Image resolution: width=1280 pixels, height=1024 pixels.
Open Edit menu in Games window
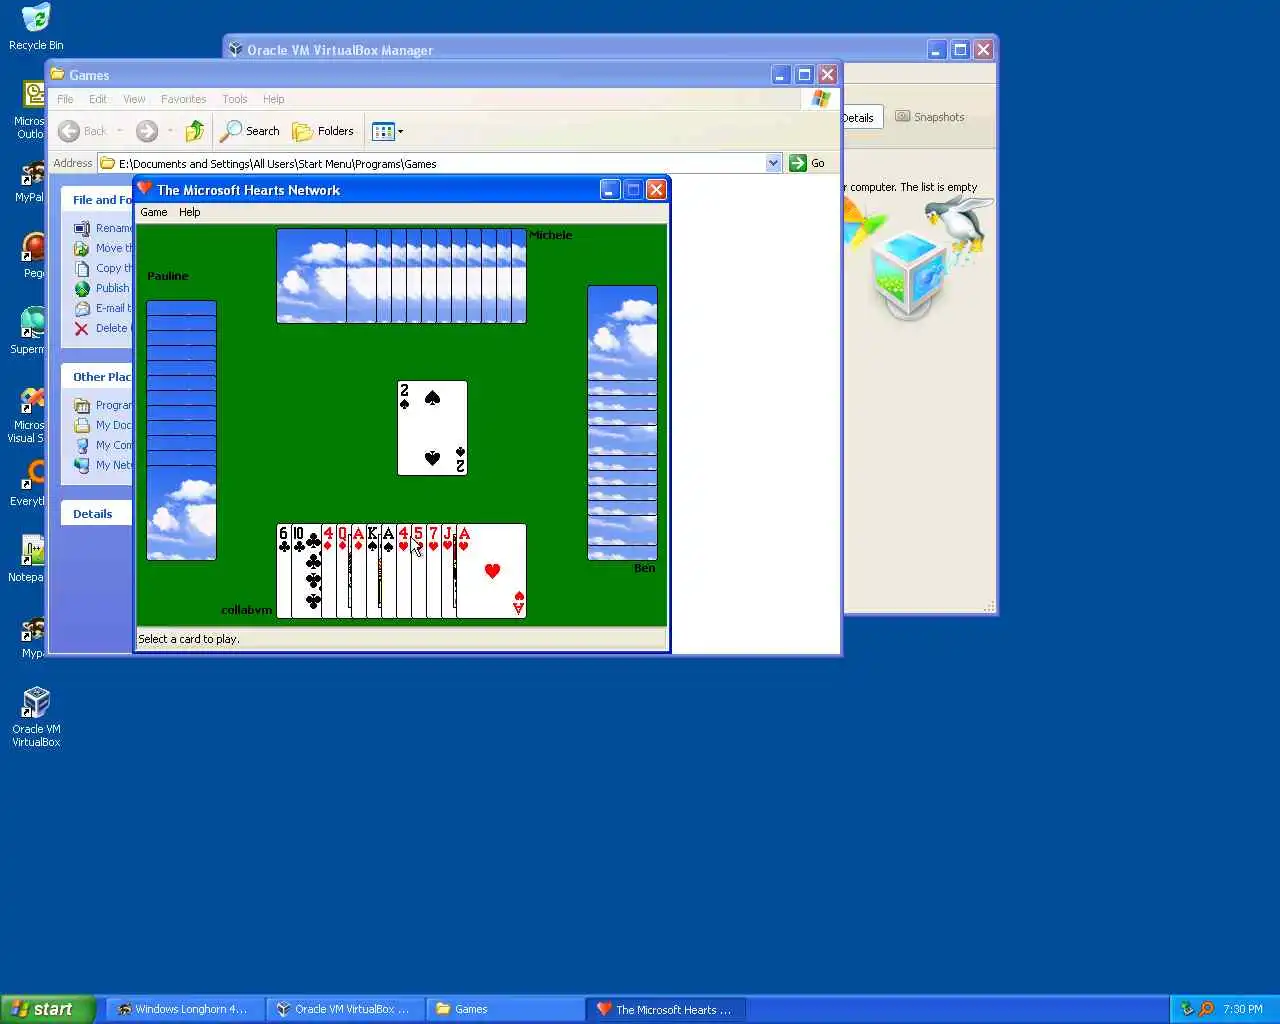pyautogui.click(x=98, y=99)
